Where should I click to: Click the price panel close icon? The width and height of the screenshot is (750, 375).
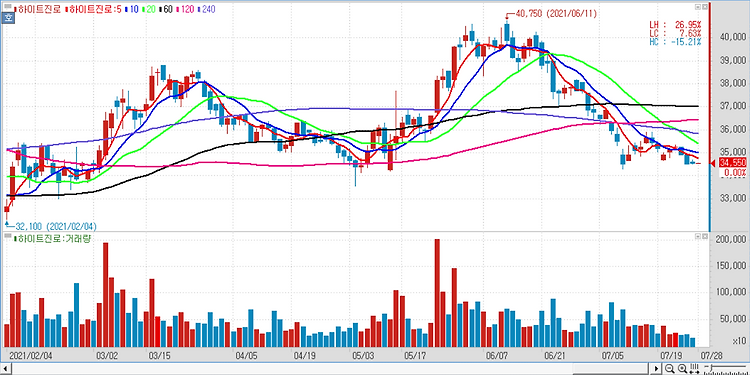[x=705, y=7]
